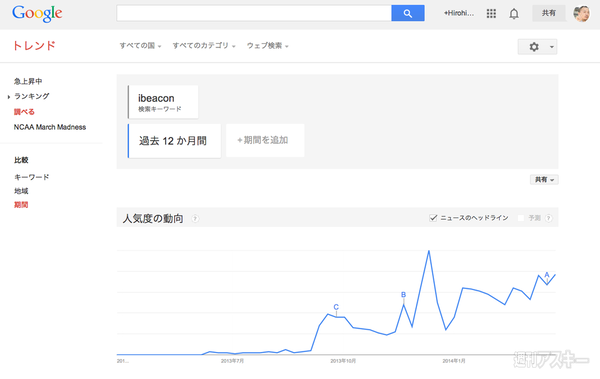This screenshot has height=379, width=600.
Task: Open the ウェブ検索 dropdown
Action: (267, 46)
